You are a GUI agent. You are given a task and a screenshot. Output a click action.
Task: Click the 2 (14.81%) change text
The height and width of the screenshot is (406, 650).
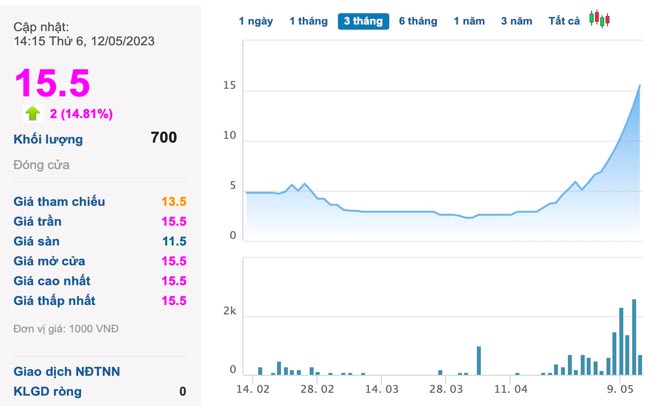tap(81, 113)
